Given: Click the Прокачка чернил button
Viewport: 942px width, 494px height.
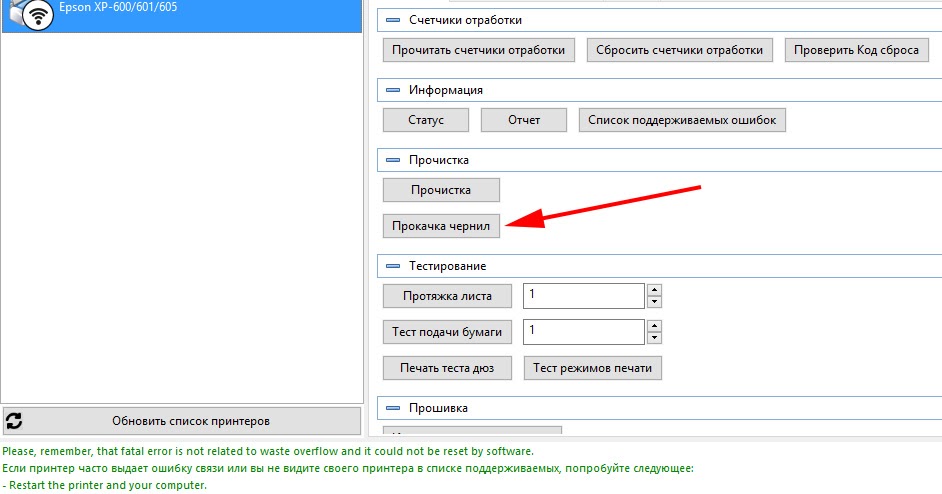Looking at the screenshot, I should (x=441, y=226).
